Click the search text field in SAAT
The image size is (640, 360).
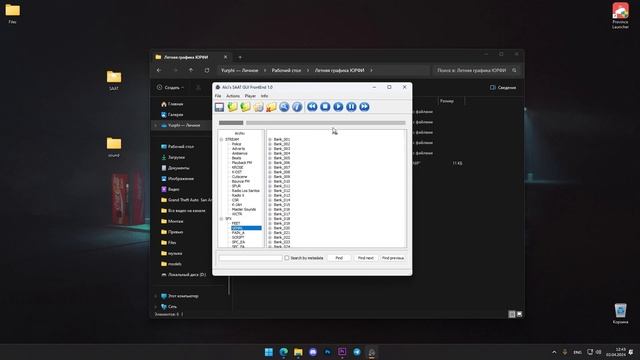(250, 258)
